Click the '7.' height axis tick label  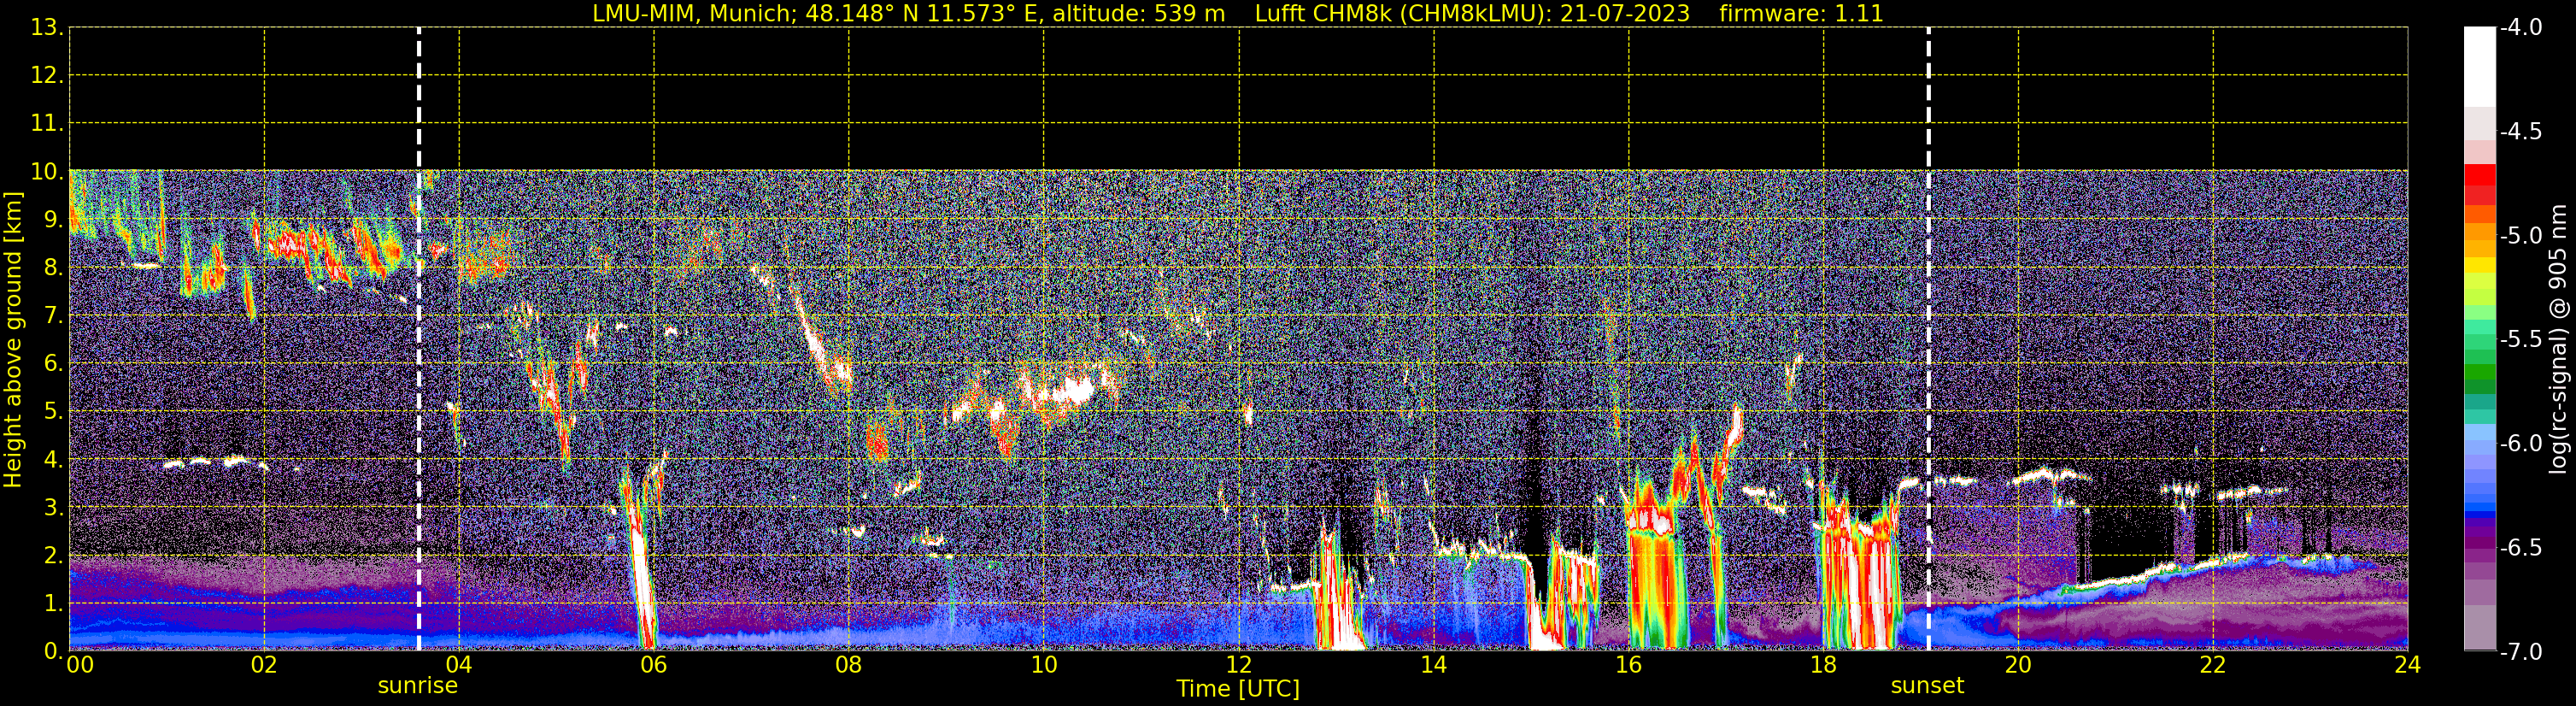click(54, 316)
